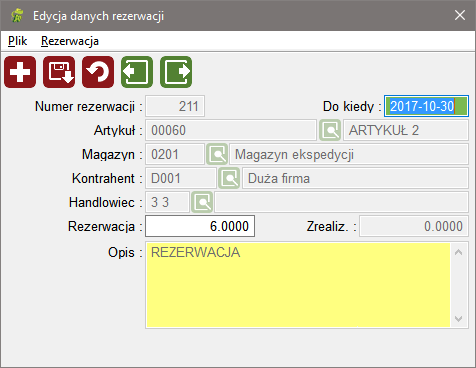Click the yellow Opis description text area
The height and width of the screenshot is (368, 476).
coord(298,285)
